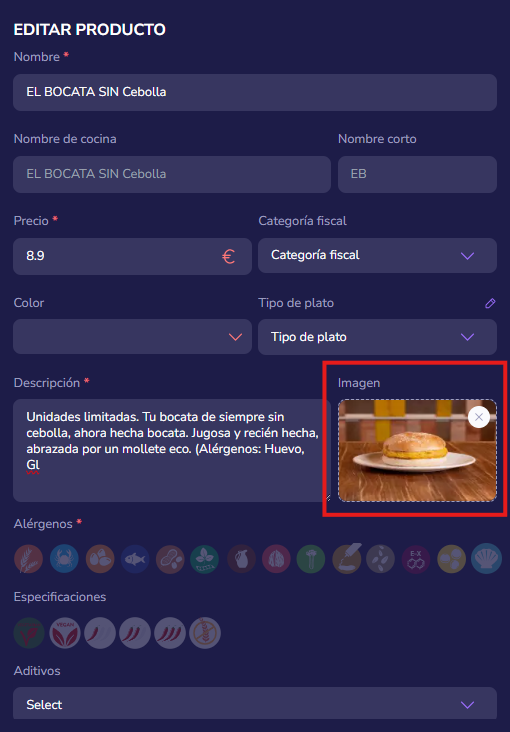Click the Precio field showing 8.9
Screen dimensions: 510x732
pos(132,256)
